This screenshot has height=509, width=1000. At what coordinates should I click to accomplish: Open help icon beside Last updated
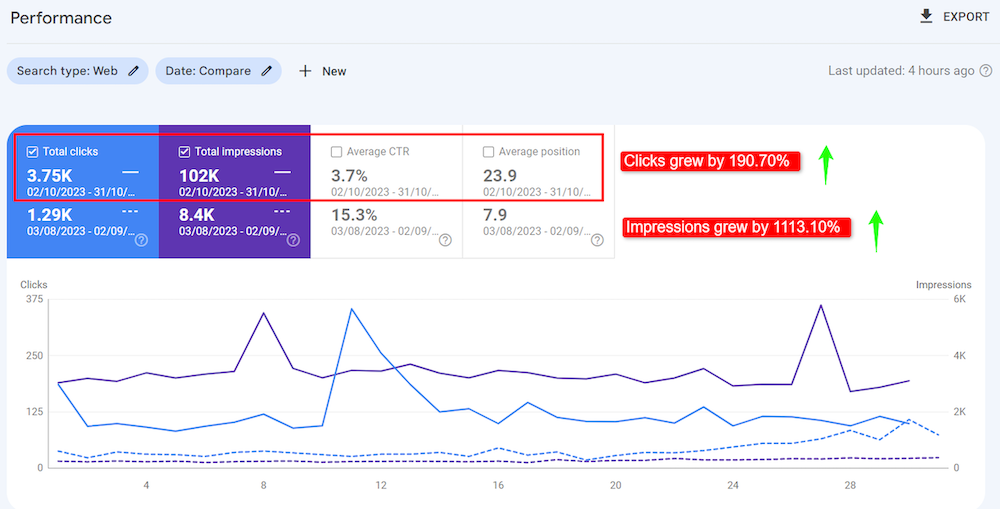click(x=986, y=71)
